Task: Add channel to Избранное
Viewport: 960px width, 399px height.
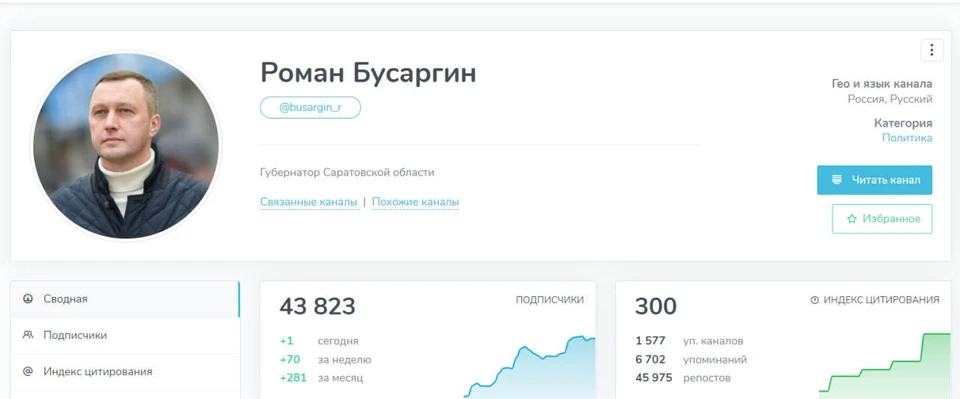Action: [x=882, y=219]
